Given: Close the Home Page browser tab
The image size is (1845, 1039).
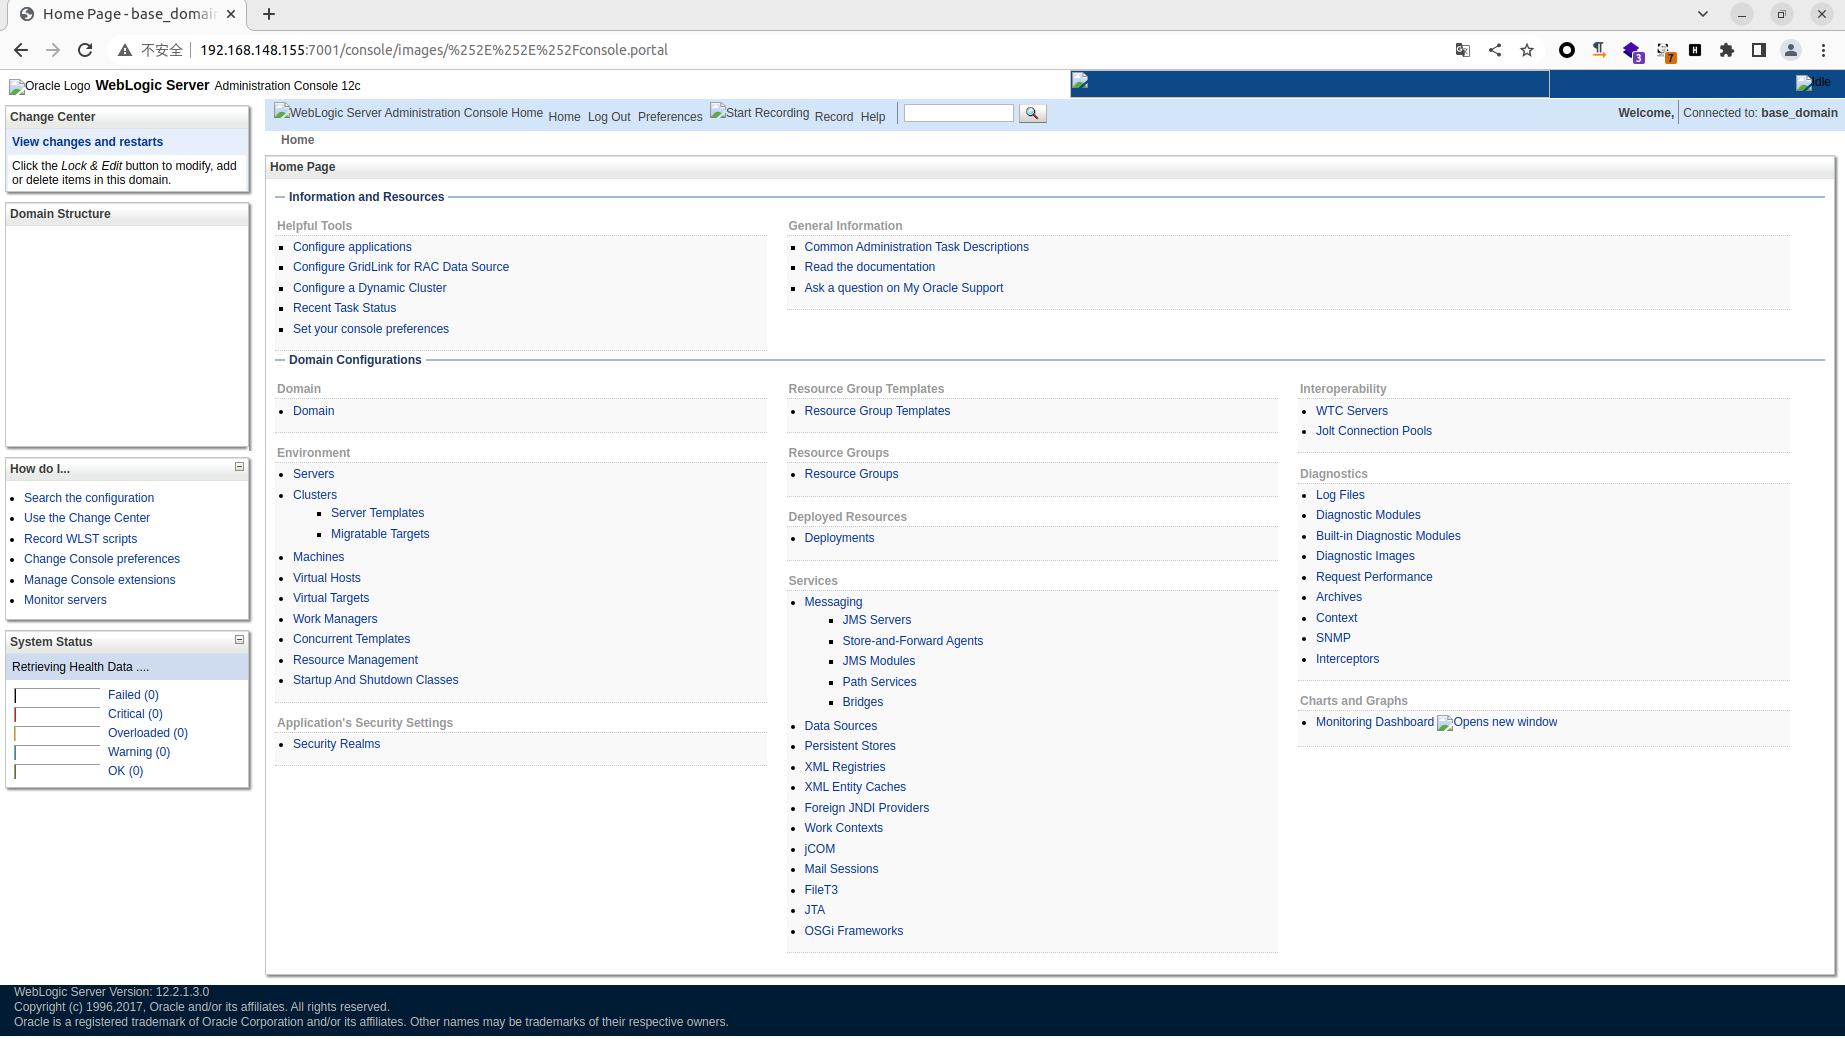Looking at the screenshot, I should [x=231, y=14].
